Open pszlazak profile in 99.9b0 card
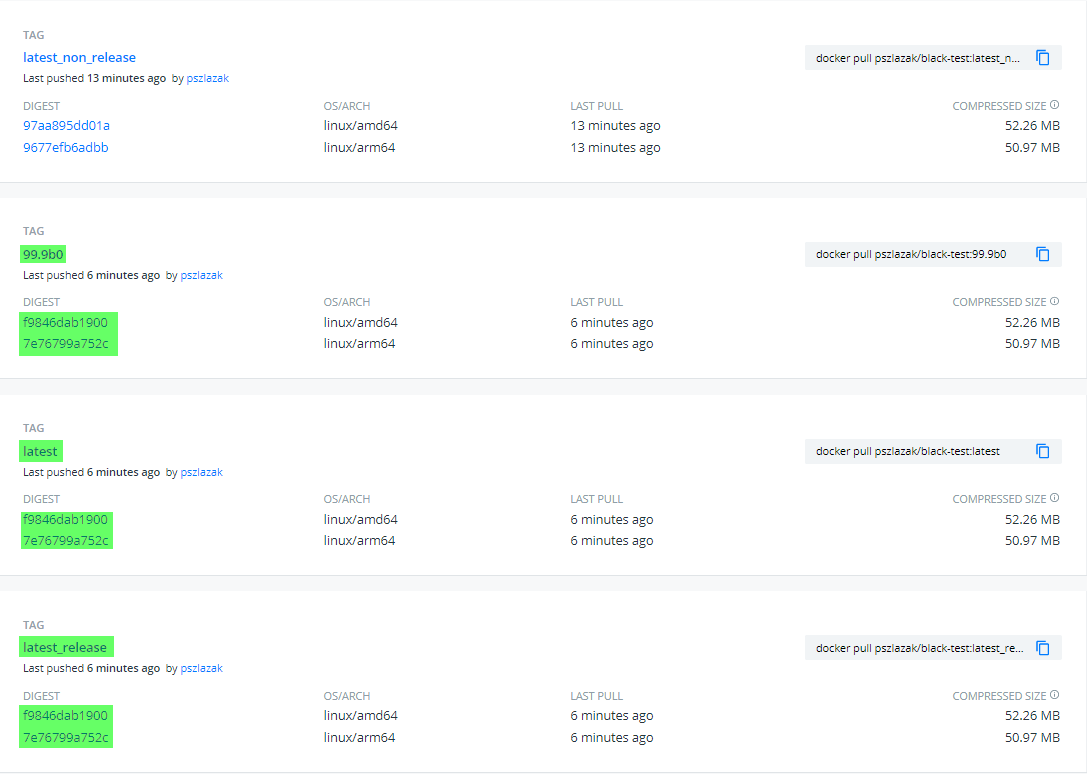This screenshot has height=774, width=1087. pos(202,275)
